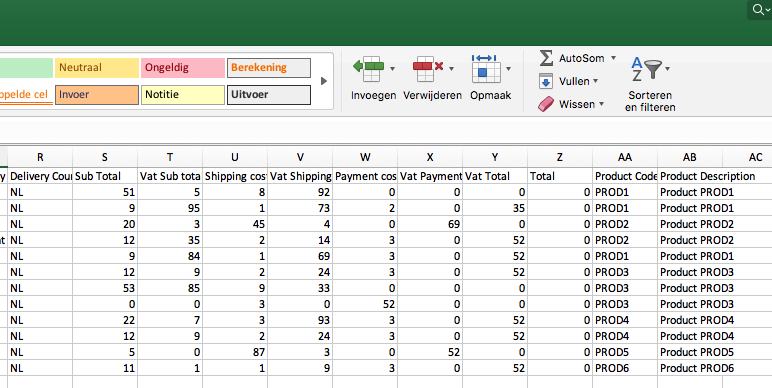Click the Verwijderen delete cells icon
Image resolution: width=772 pixels, height=388 pixels.
[428, 69]
